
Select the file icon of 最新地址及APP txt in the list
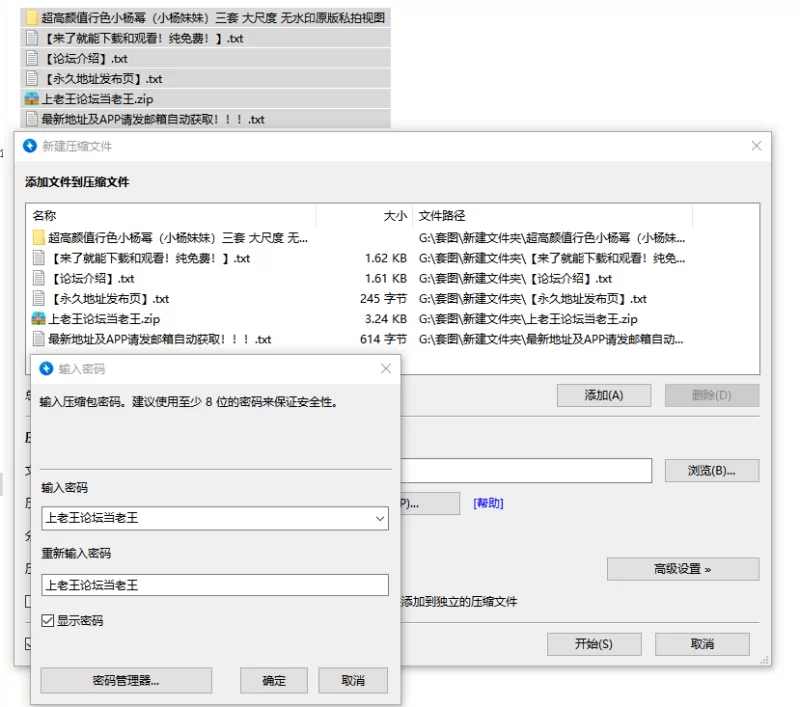pos(39,339)
